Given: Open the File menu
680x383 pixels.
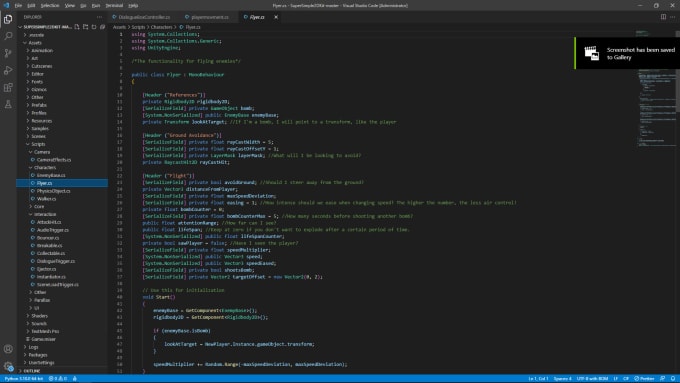Looking at the screenshot, I should [18, 6].
